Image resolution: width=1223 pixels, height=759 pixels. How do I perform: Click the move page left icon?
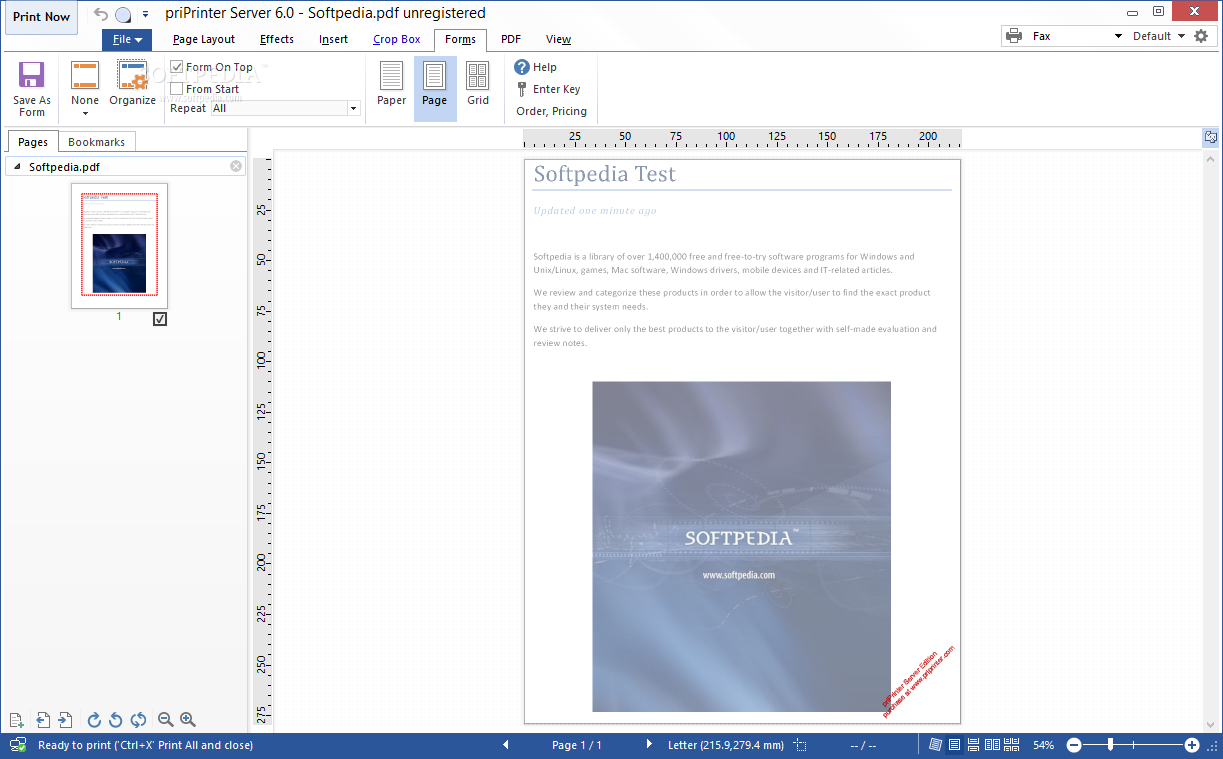coord(43,720)
